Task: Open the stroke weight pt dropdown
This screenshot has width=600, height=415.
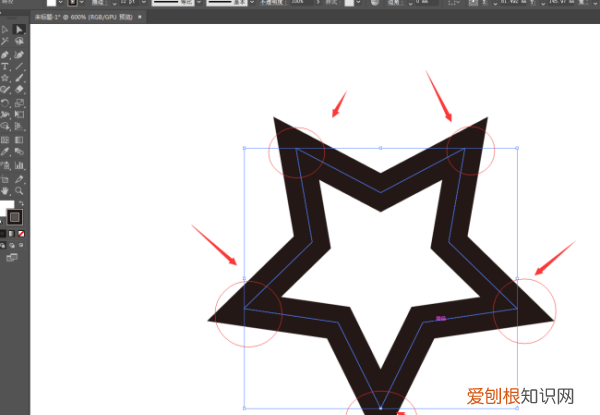Action: click(142, 3)
